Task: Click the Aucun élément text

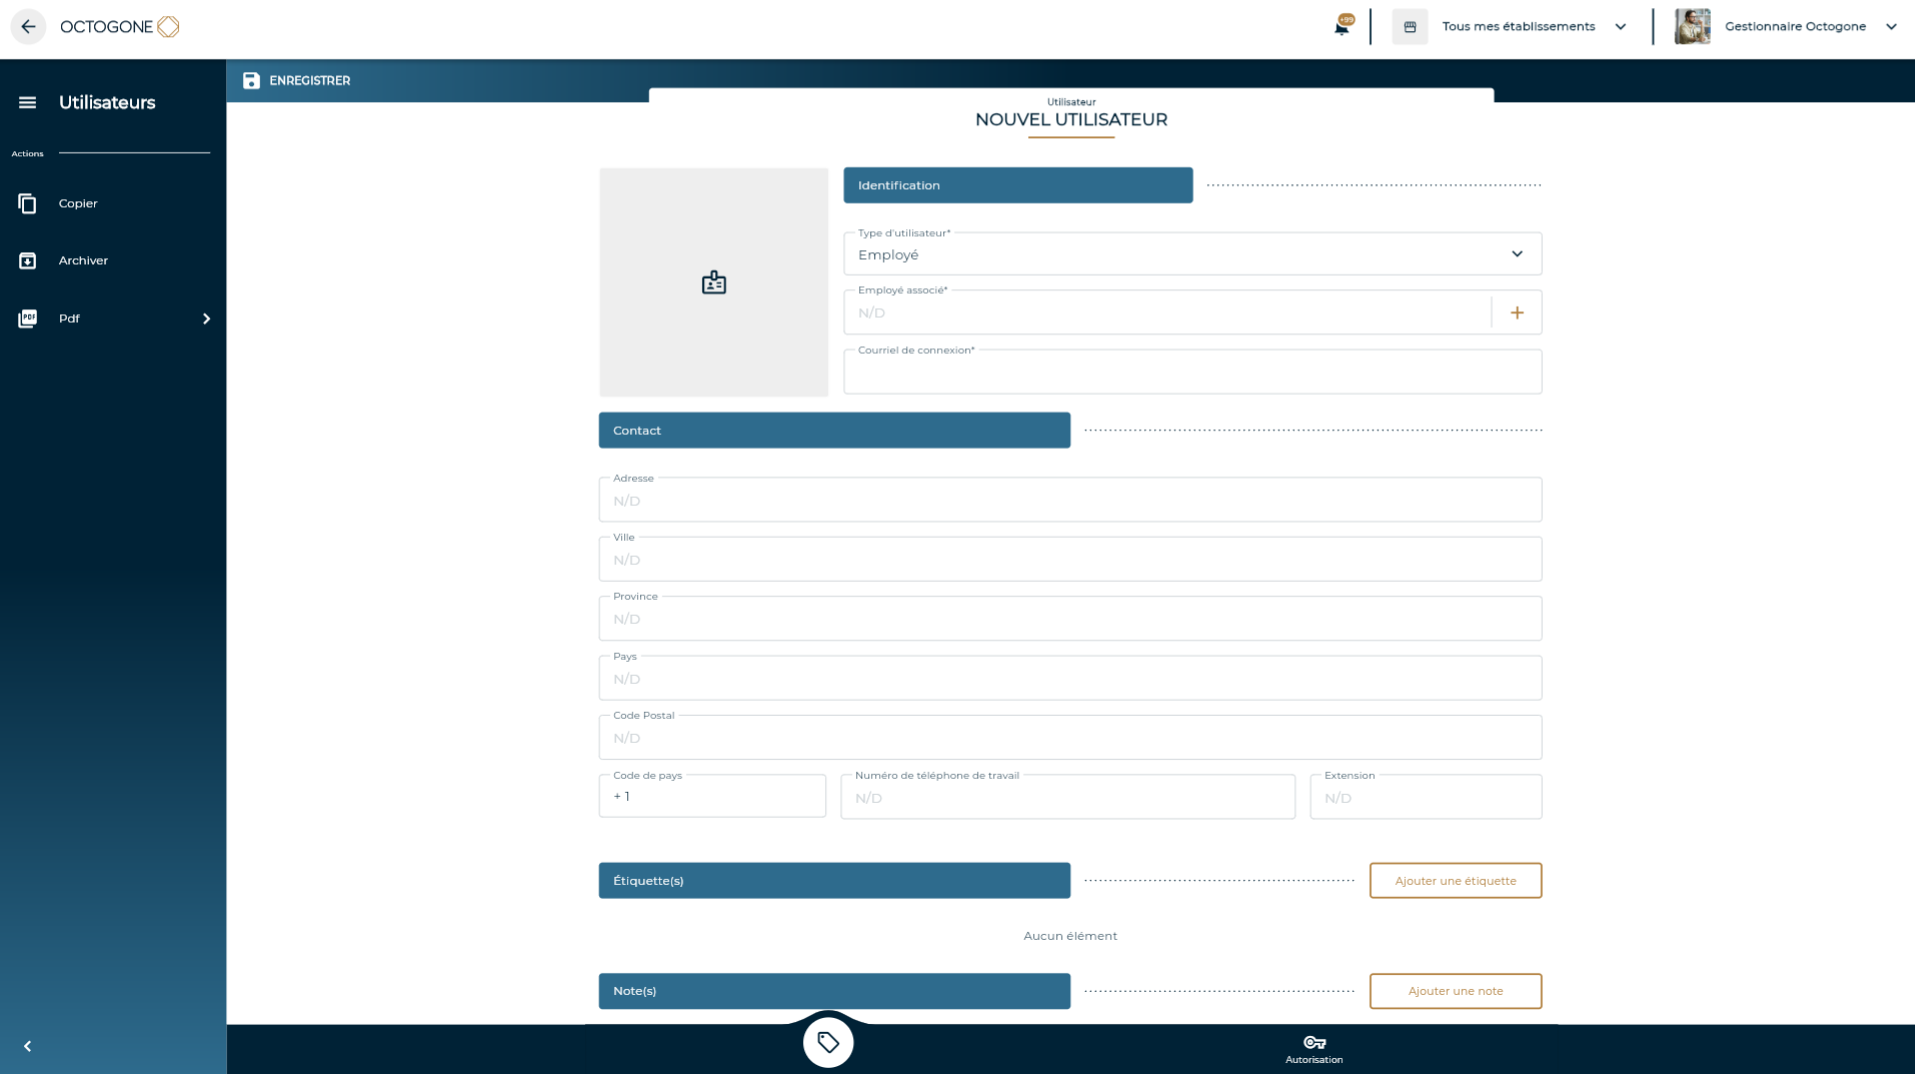Action: tap(1070, 936)
